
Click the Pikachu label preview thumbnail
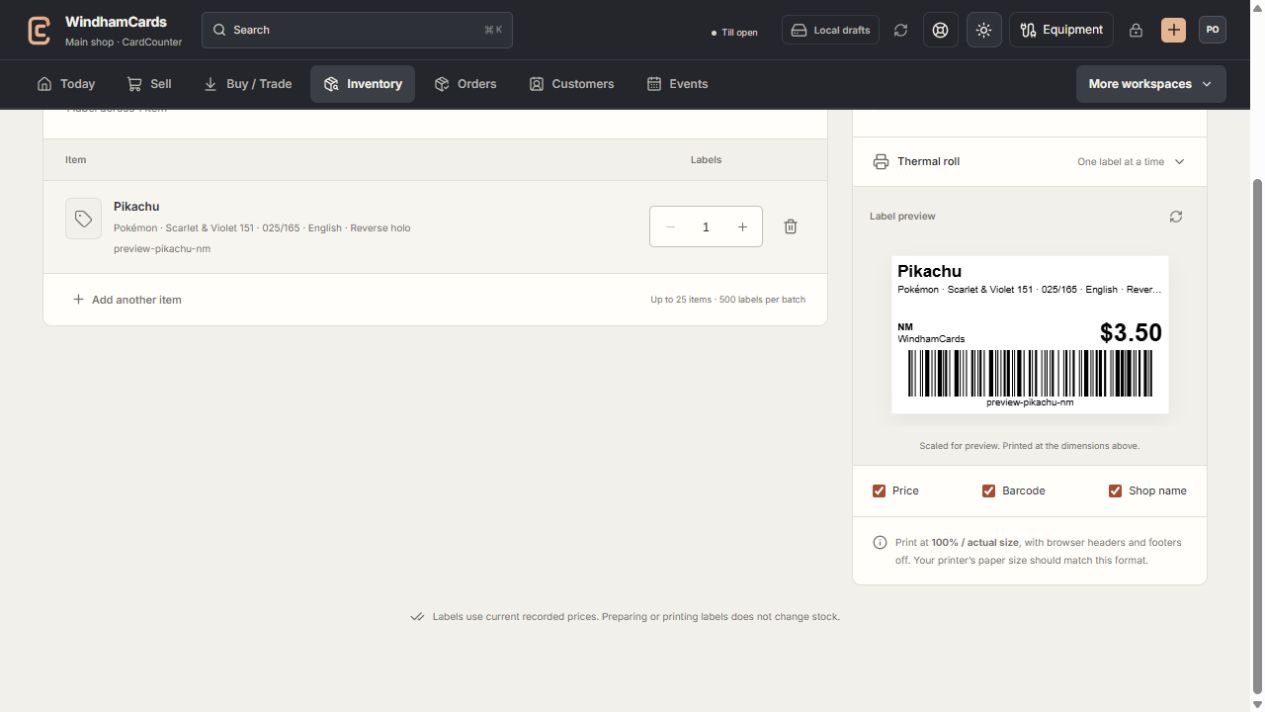(x=1030, y=334)
